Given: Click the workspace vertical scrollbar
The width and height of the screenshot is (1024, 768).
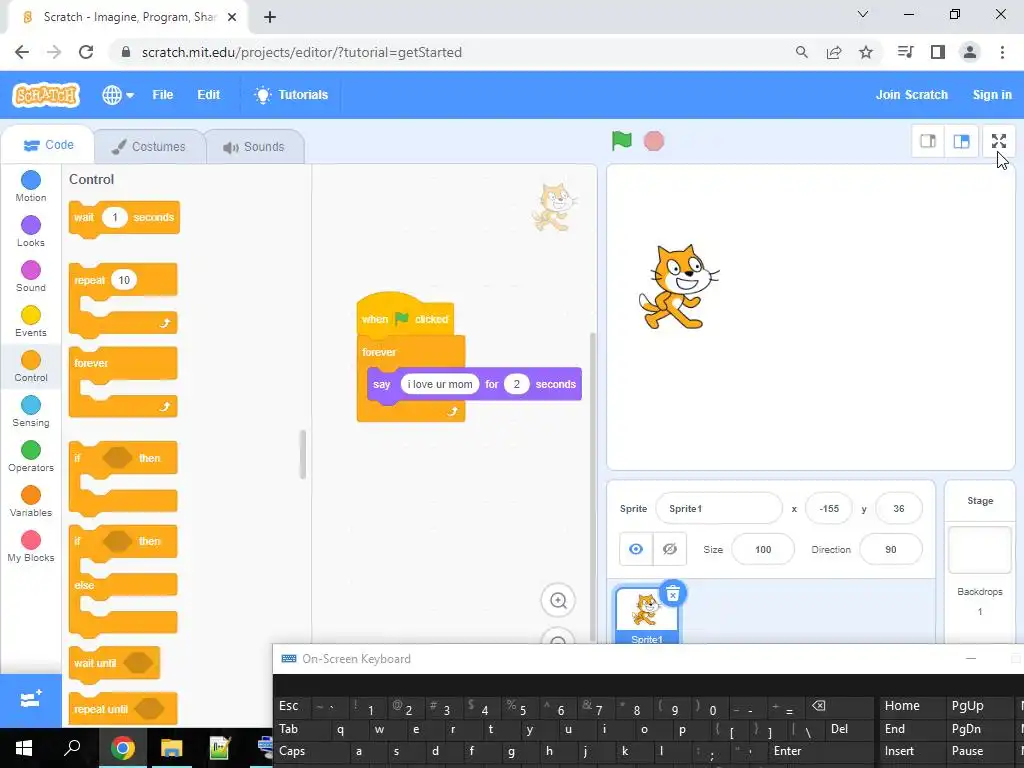Looking at the screenshot, I should pyautogui.click(x=592, y=487).
